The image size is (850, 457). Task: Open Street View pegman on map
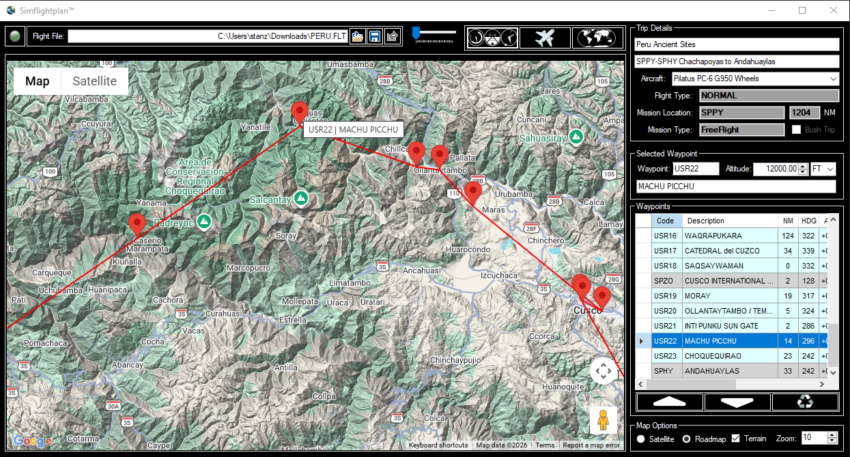tap(603, 420)
